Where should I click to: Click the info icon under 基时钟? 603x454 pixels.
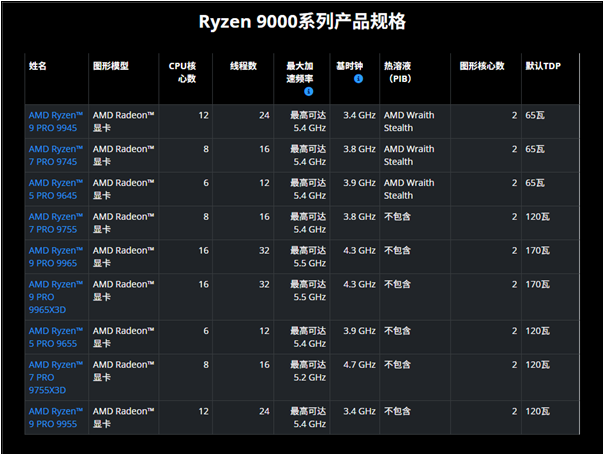(x=358, y=79)
